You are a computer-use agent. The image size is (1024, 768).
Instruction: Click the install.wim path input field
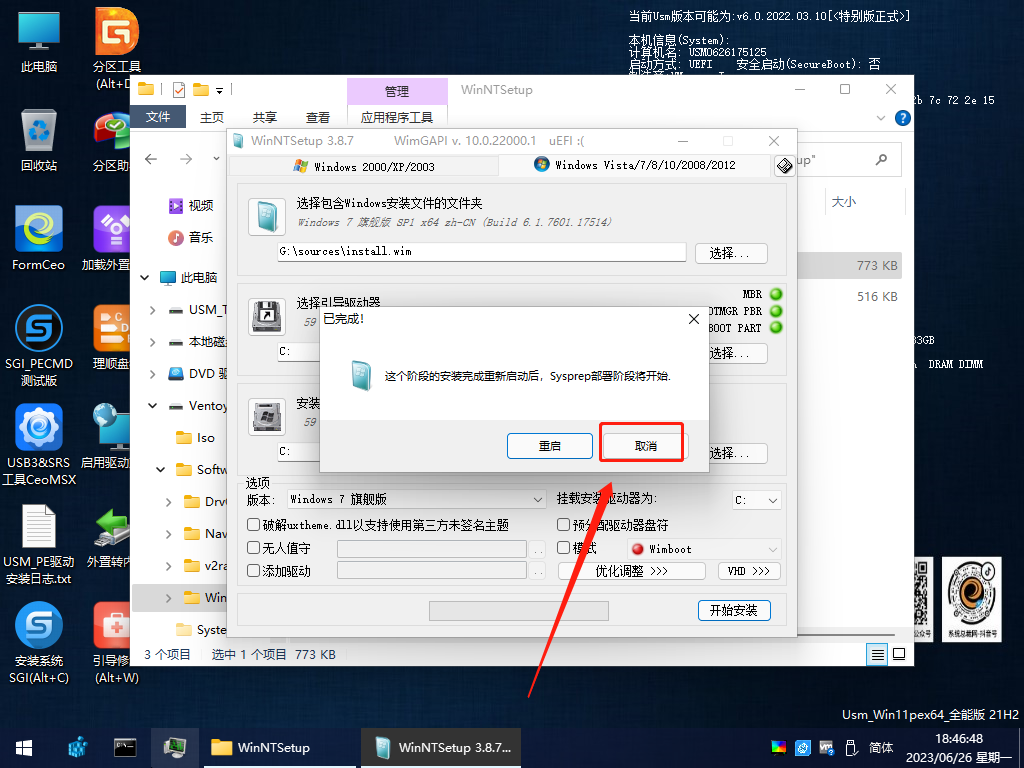click(x=482, y=251)
